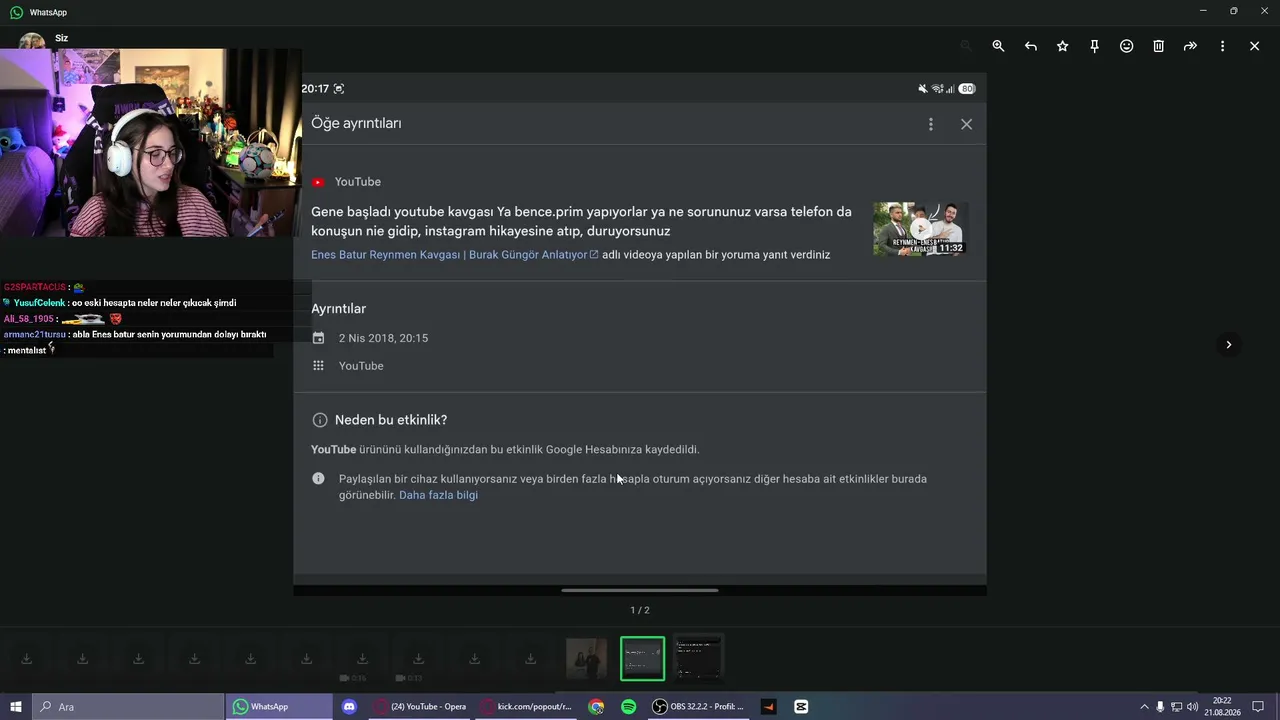Open three-dot menu beside Öğe ayrıntıları

pos(931,124)
